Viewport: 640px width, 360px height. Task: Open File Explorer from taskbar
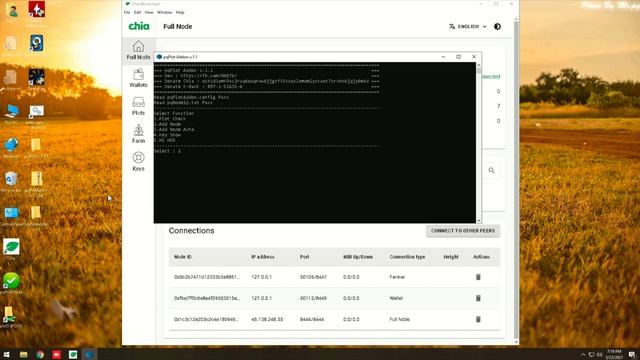[x=24, y=354]
